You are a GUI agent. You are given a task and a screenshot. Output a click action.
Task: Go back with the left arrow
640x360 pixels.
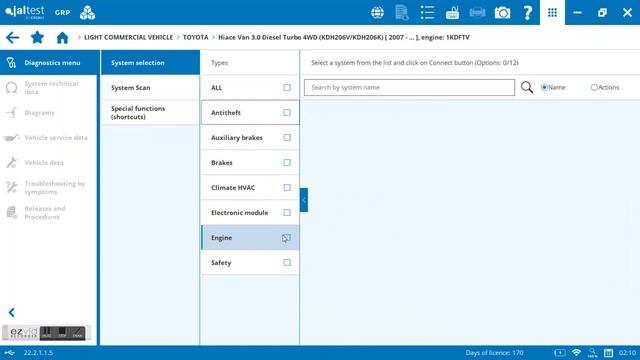pyautogui.click(x=13, y=38)
